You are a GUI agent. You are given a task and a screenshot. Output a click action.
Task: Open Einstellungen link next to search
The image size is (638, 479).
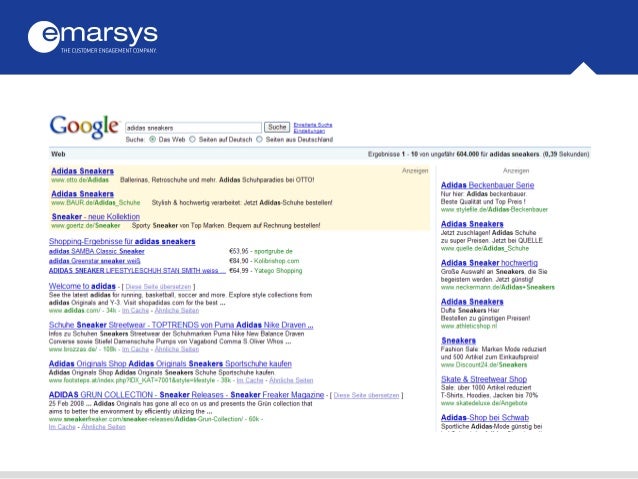click(x=309, y=131)
